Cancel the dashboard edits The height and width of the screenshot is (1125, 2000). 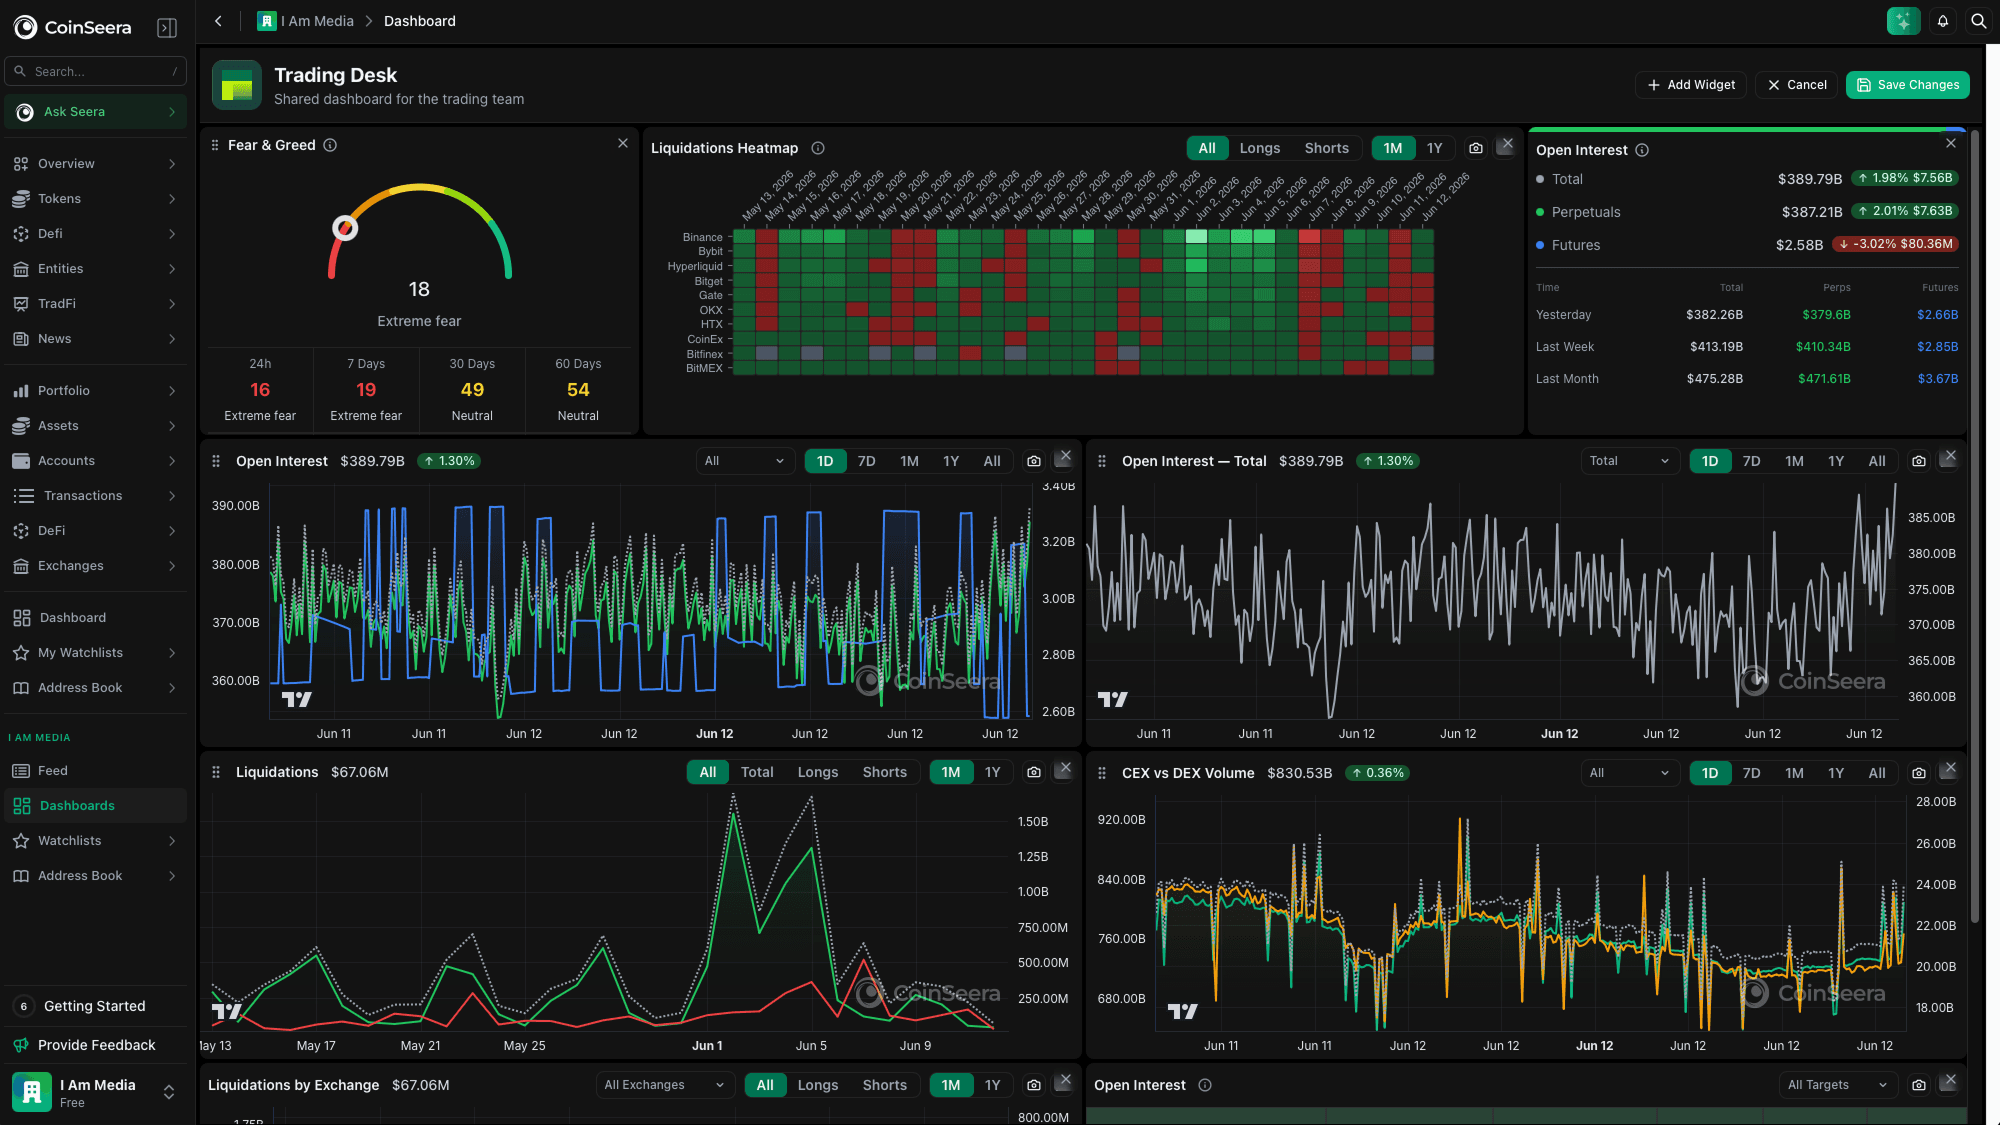click(x=1796, y=85)
